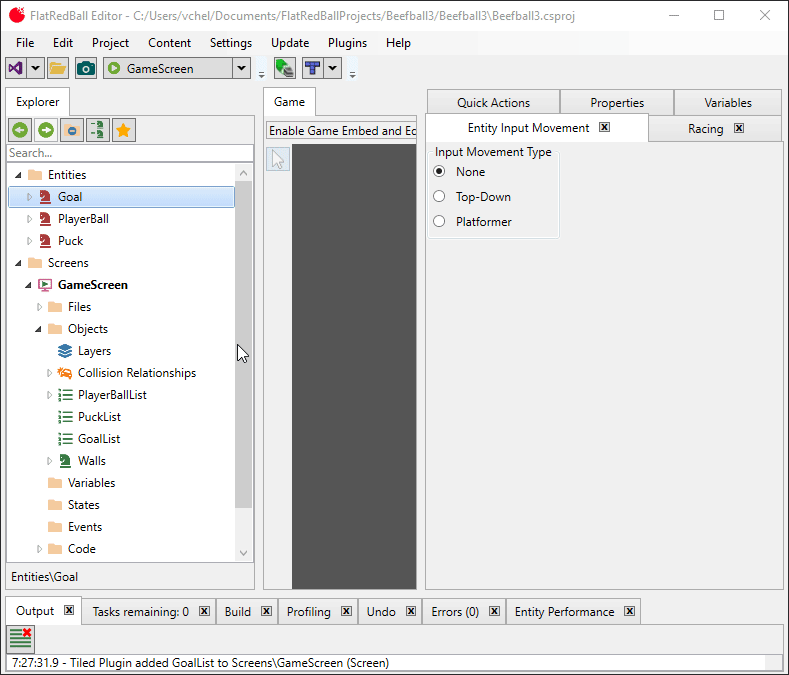Image resolution: width=789 pixels, height=675 pixels.
Task: Click the Visual Studio icon in toolbar
Action: coord(15,68)
